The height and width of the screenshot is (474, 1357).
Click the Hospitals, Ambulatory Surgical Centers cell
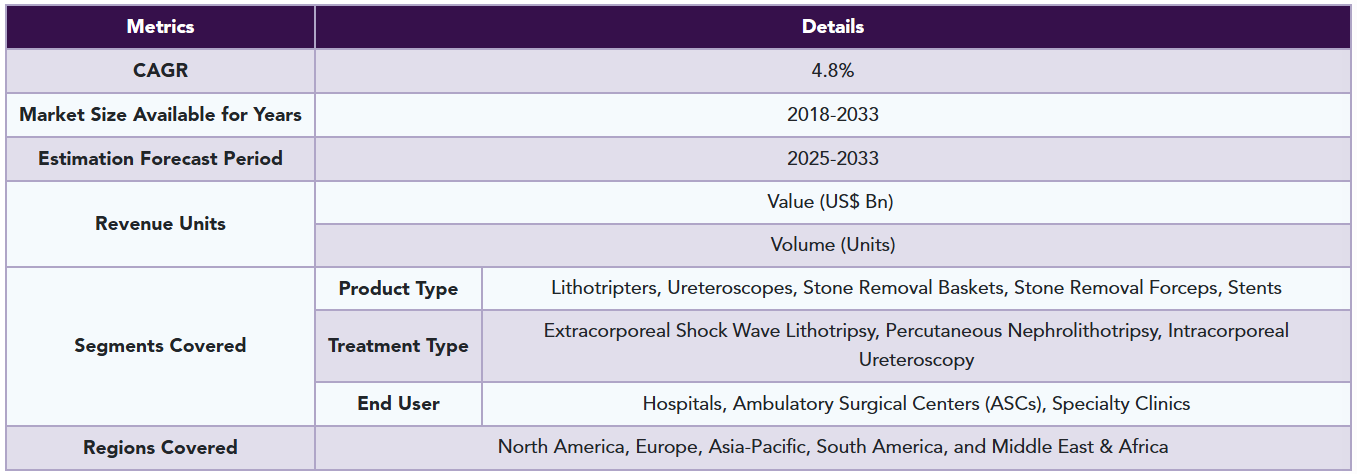[x=916, y=404]
